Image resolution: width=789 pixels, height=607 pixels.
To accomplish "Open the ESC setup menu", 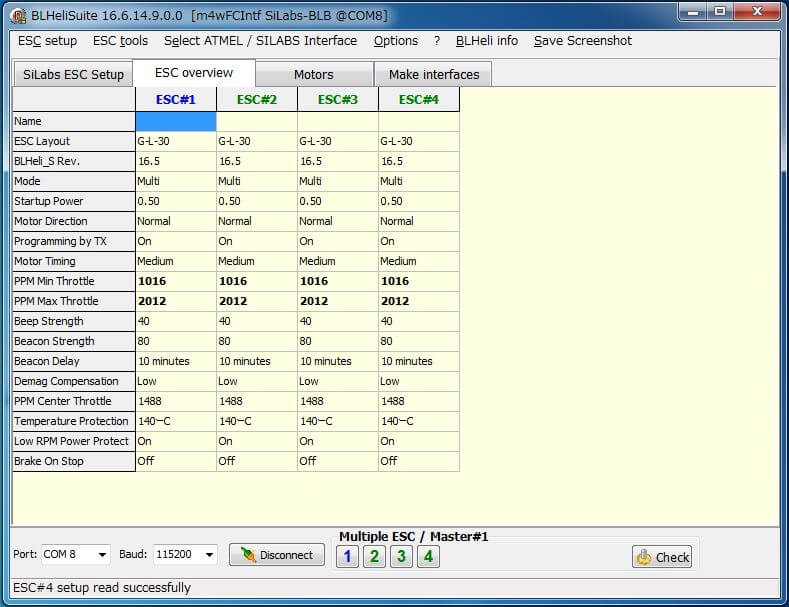I will 47,41.
